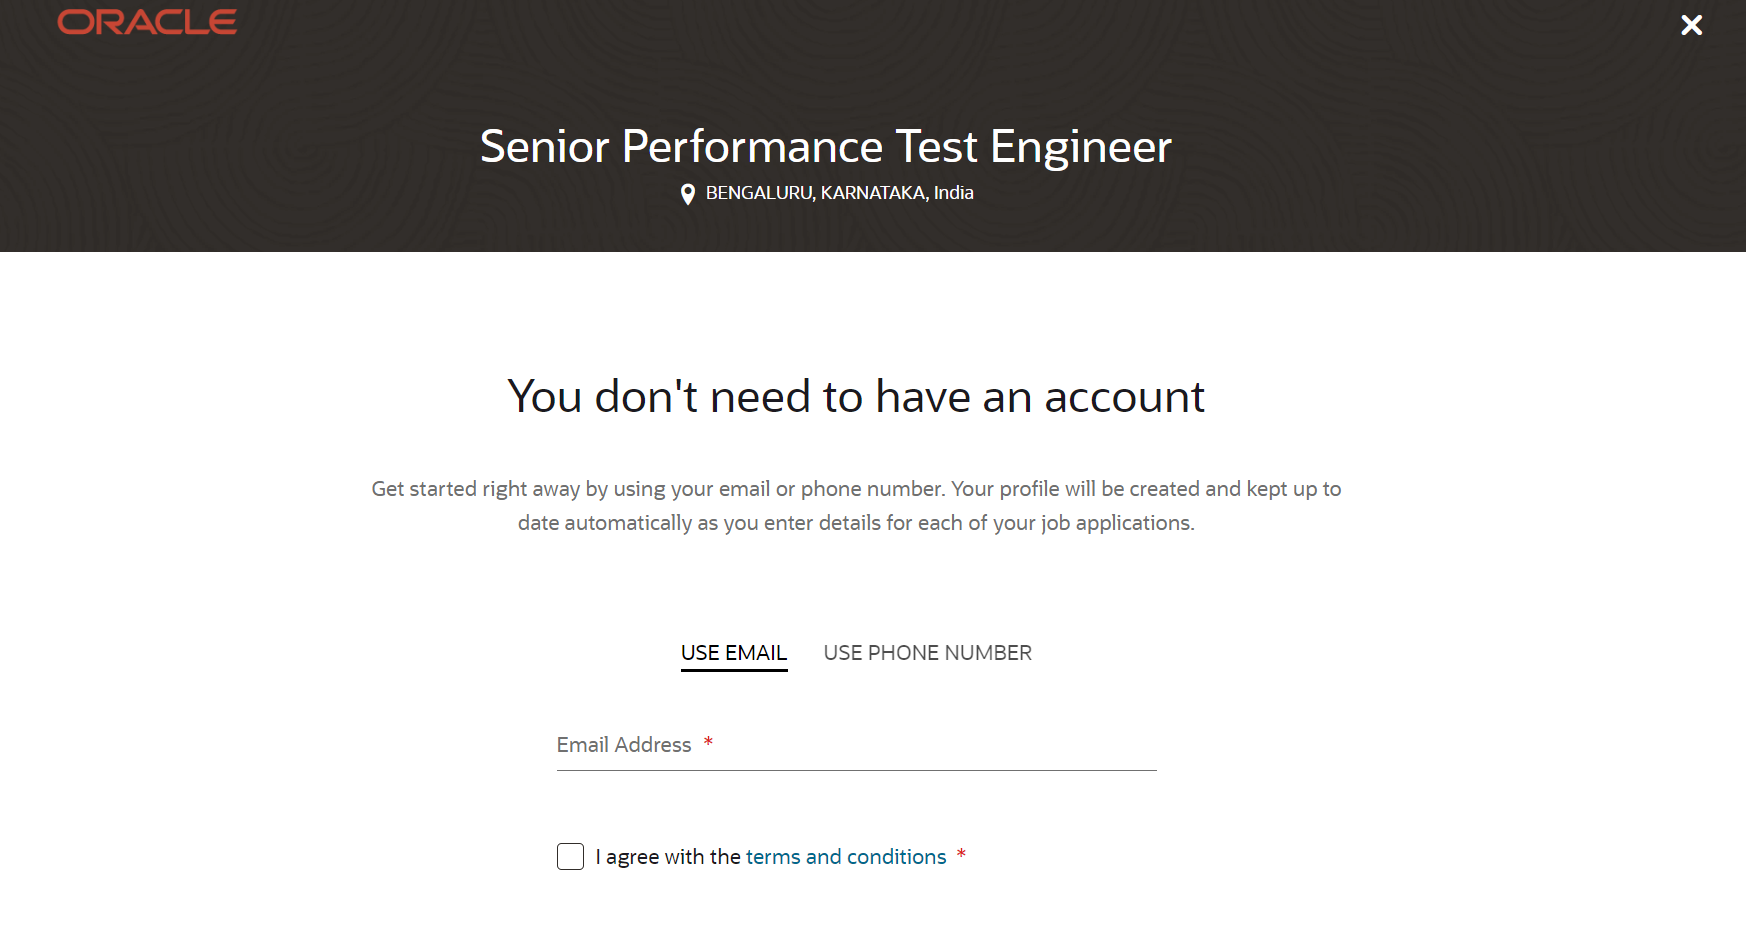1746x929 pixels.
Task: Close the application dialog with the X
Action: coord(1691,25)
